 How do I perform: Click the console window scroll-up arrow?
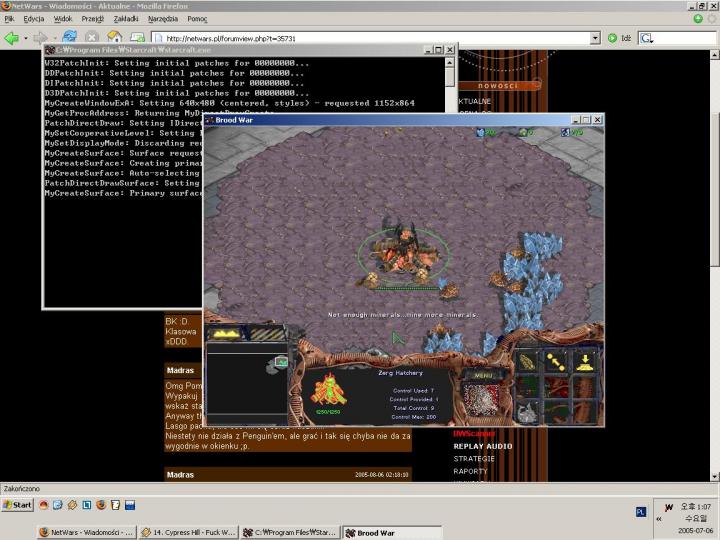pos(450,62)
